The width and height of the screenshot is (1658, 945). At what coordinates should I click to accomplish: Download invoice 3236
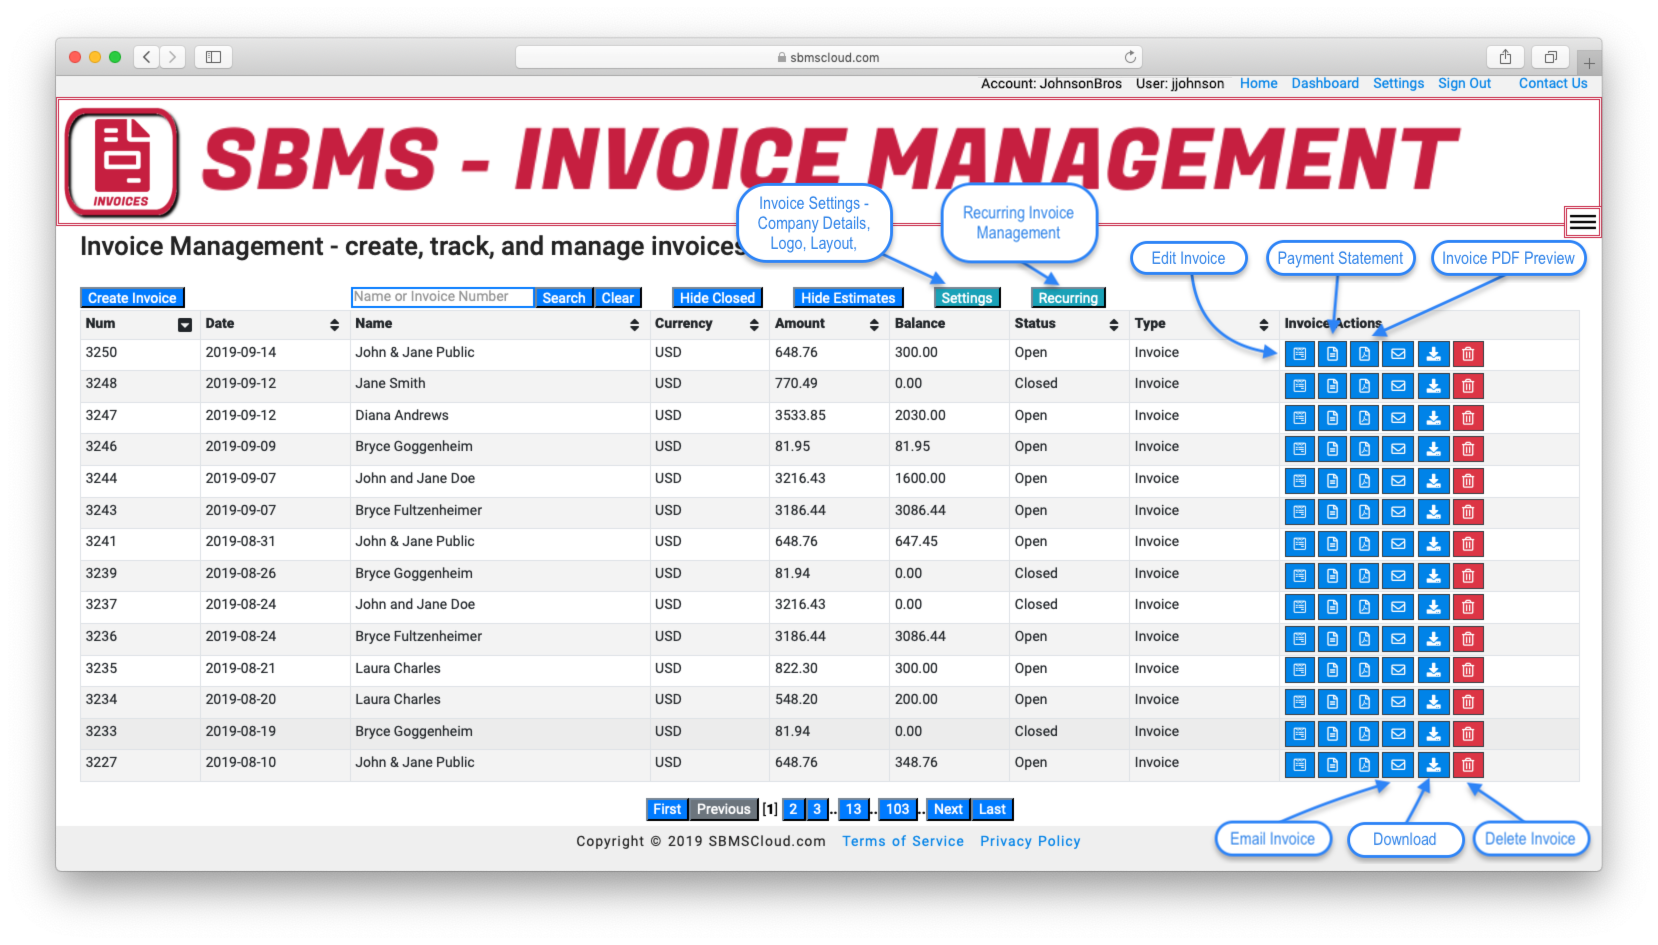coord(1433,639)
